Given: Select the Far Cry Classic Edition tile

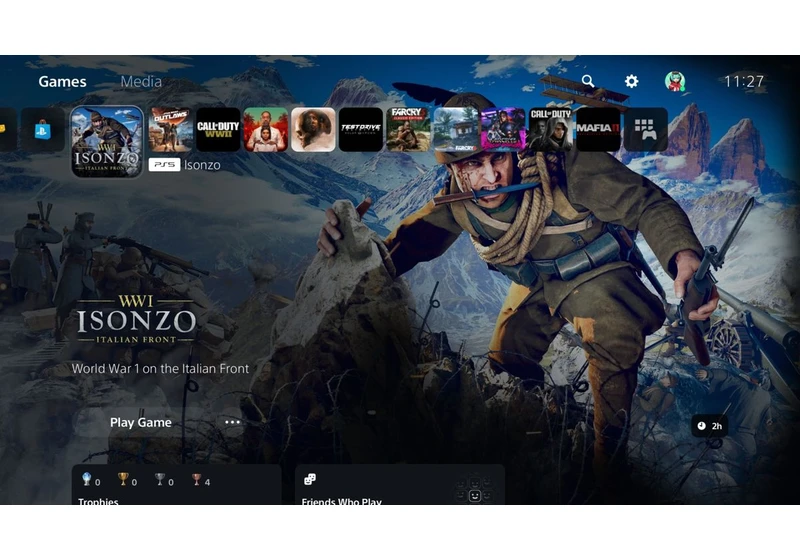Looking at the screenshot, I should click(x=408, y=130).
